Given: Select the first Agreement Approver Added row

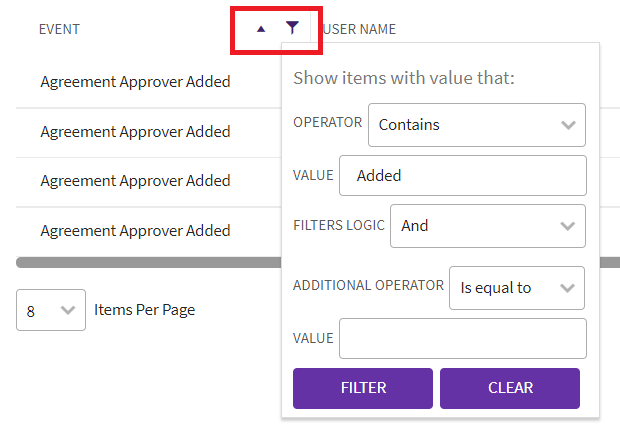Looking at the screenshot, I should click(x=135, y=82).
